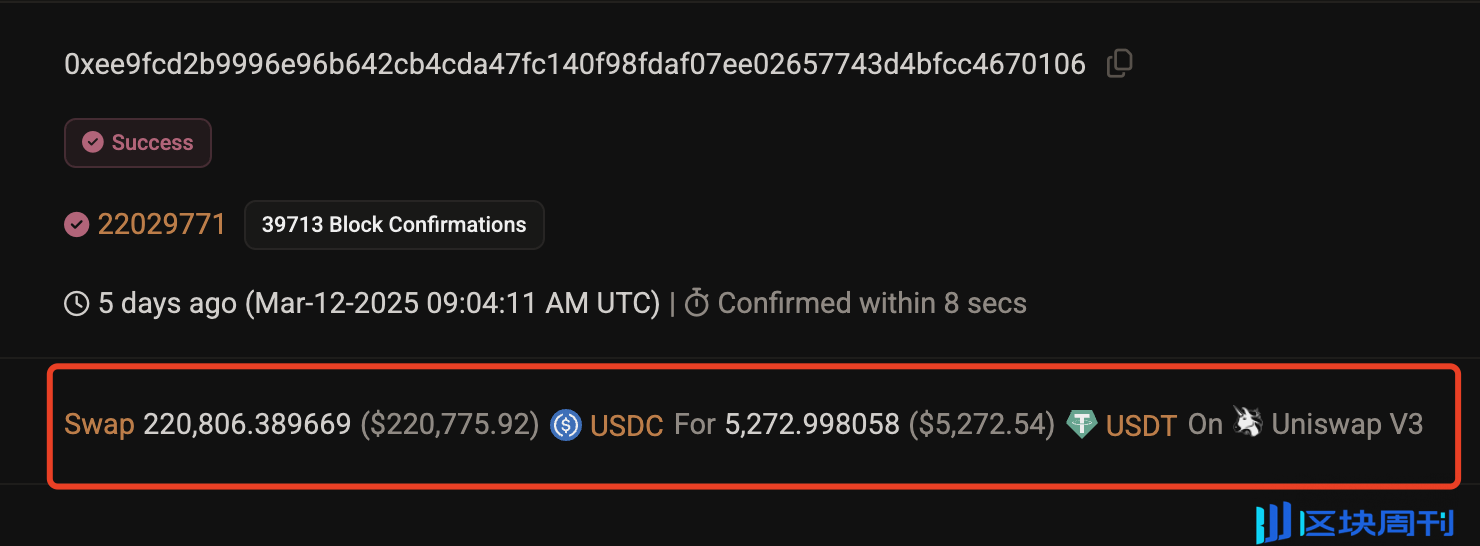Image resolution: width=1480 pixels, height=546 pixels.
Task: Open the USDC token link
Action: (x=627, y=426)
